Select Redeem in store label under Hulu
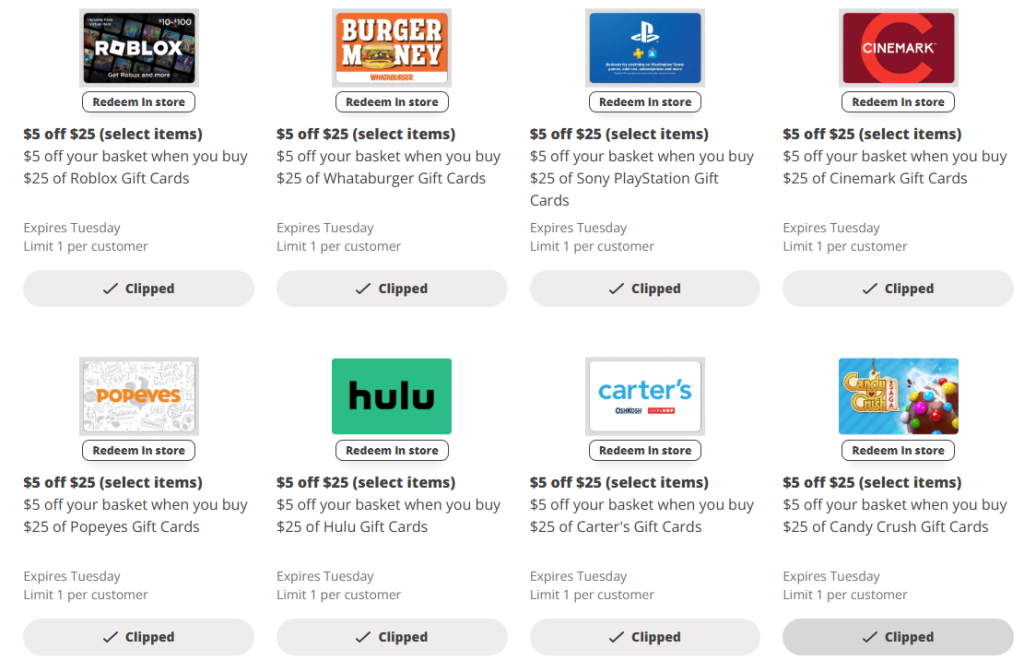1024x672 pixels. 392,451
